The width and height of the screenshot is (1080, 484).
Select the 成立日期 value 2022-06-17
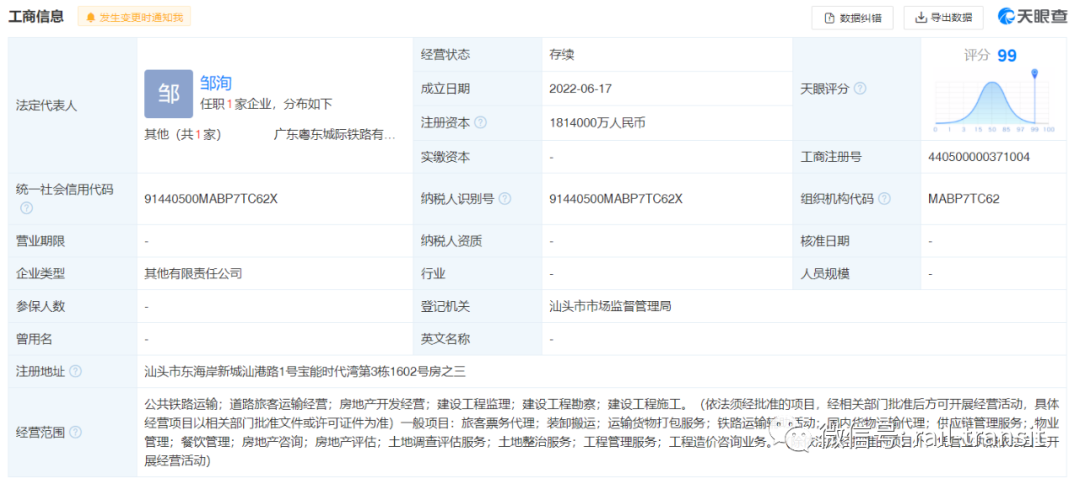tap(581, 89)
